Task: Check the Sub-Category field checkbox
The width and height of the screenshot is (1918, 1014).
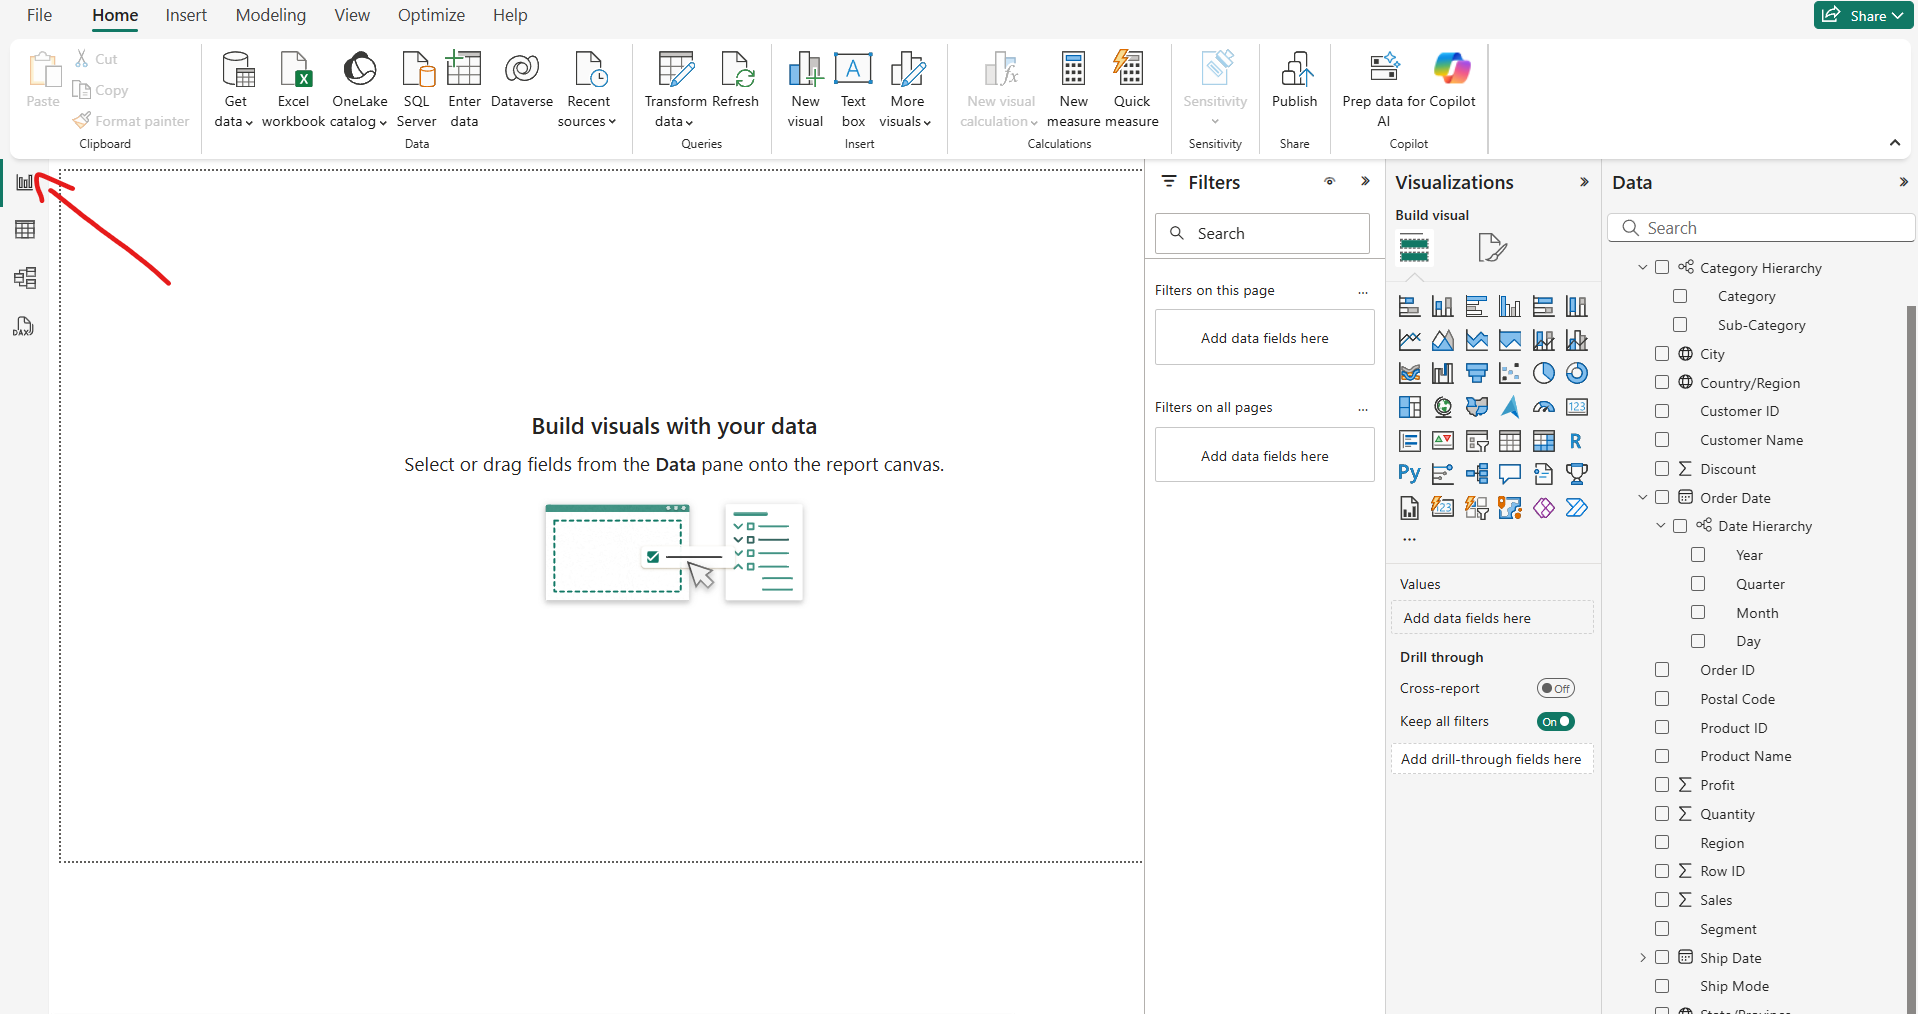Action: pyautogui.click(x=1680, y=325)
